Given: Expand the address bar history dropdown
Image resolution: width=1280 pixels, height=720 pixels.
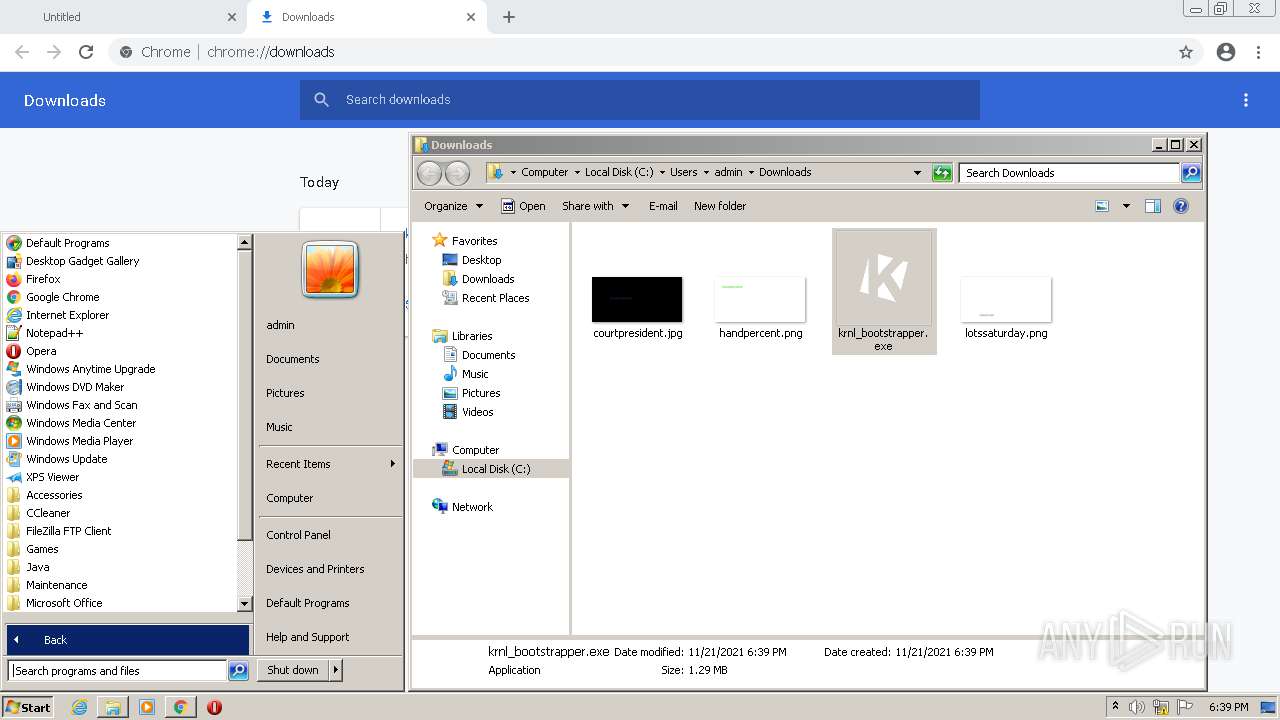Looking at the screenshot, I should (917, 173).
